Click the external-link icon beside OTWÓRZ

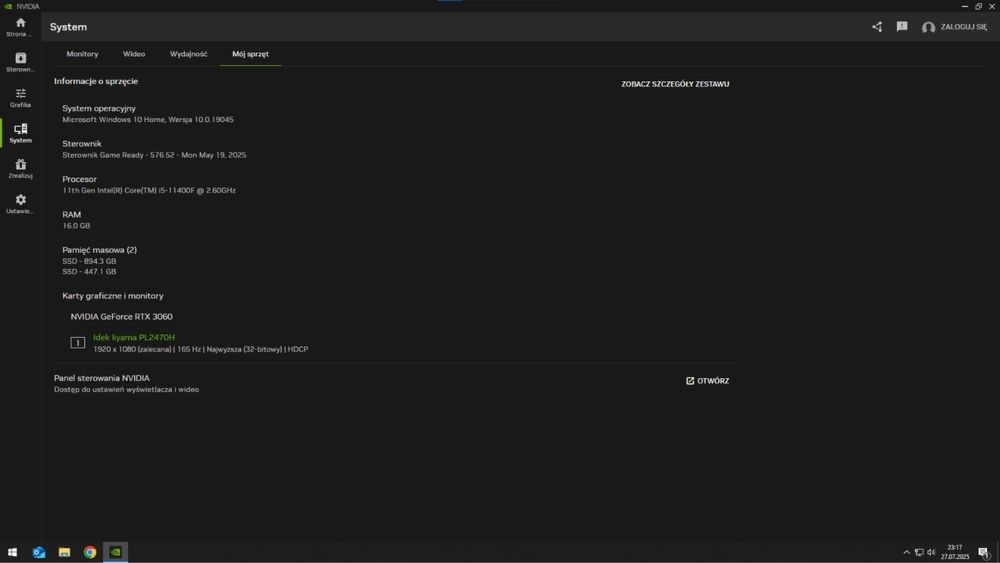pos(689,381)
